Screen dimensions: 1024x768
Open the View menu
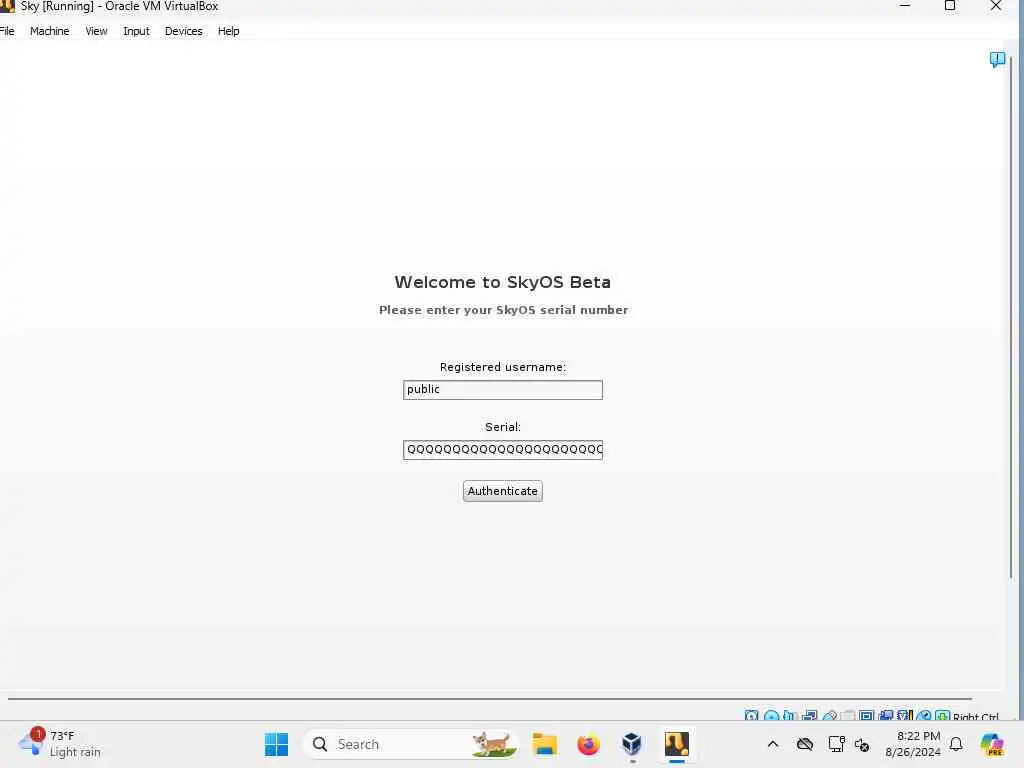point(96,31)
